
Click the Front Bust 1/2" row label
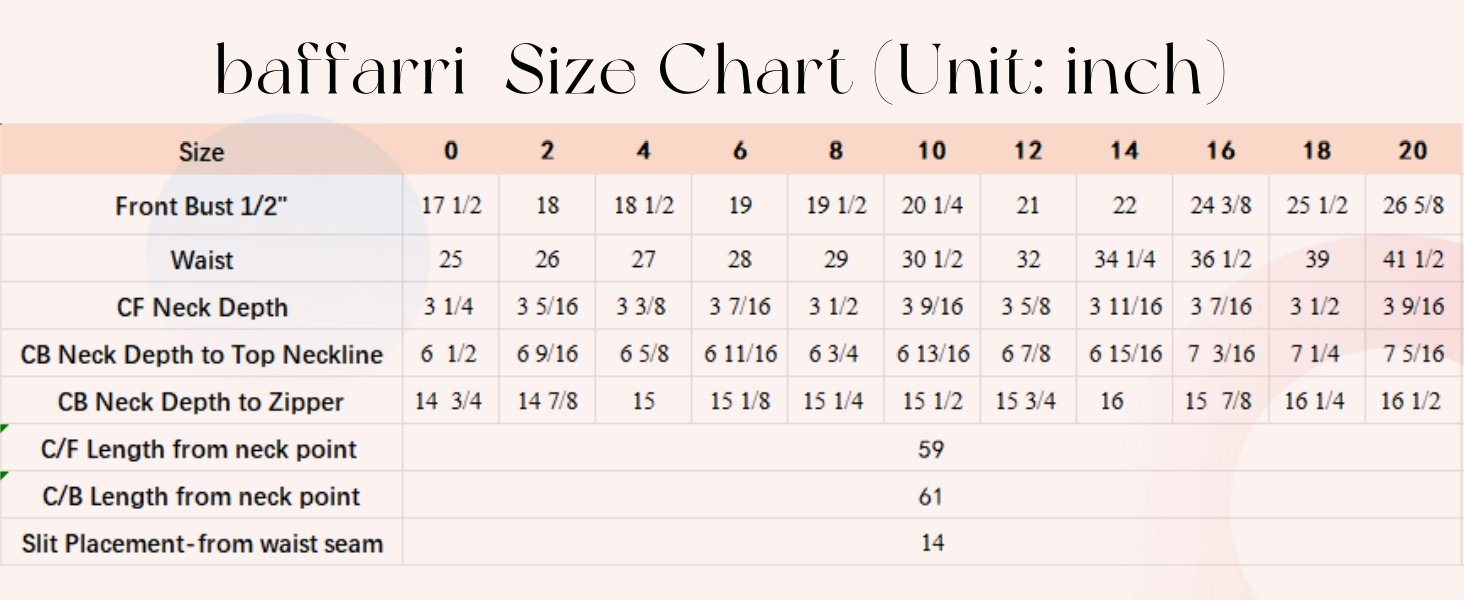coord(200,207)
